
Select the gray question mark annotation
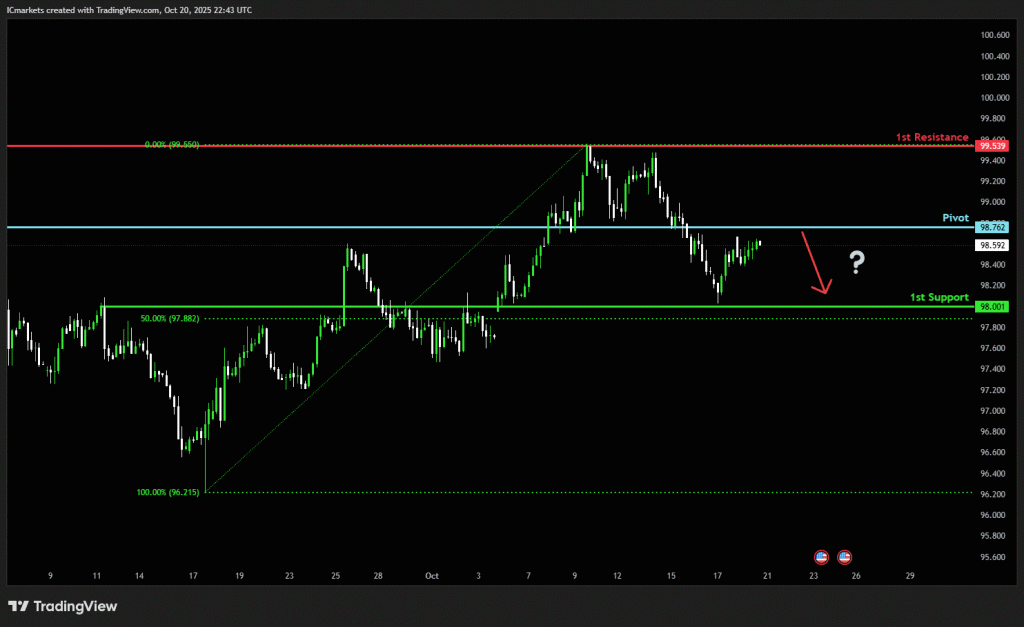pyautogui.click(x=857, y=263)
